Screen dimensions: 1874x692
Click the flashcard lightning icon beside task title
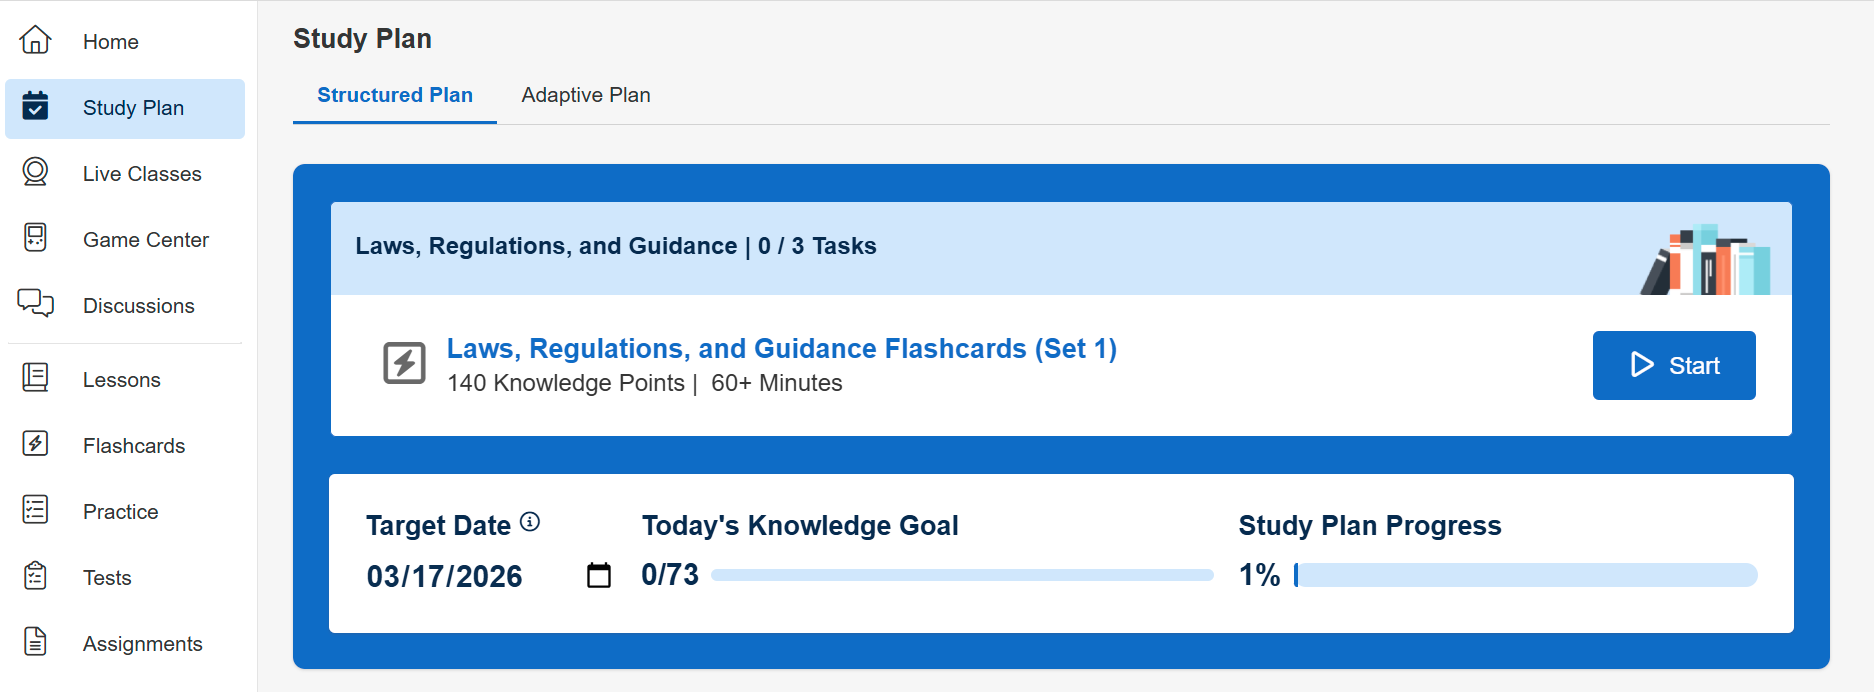[x=405, y=363]
